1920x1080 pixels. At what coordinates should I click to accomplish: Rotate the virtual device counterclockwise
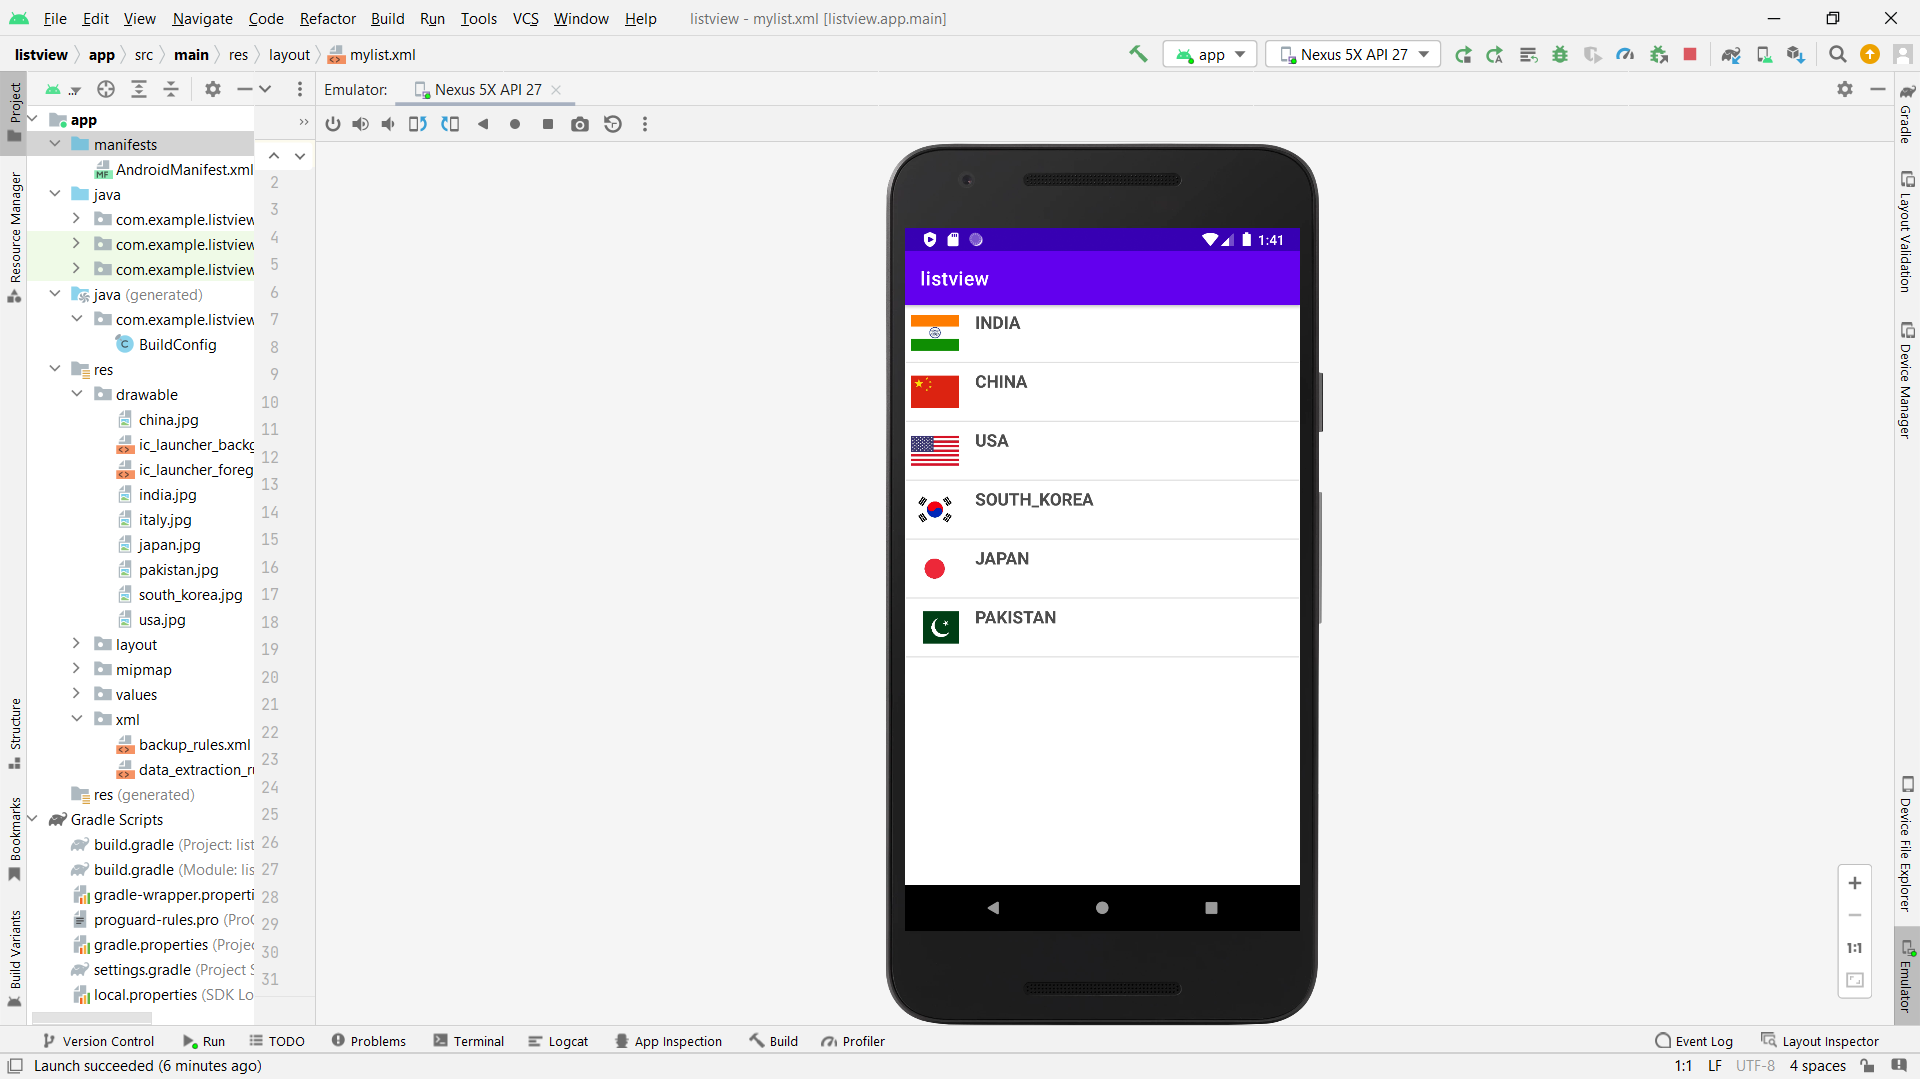coord(418,124)
